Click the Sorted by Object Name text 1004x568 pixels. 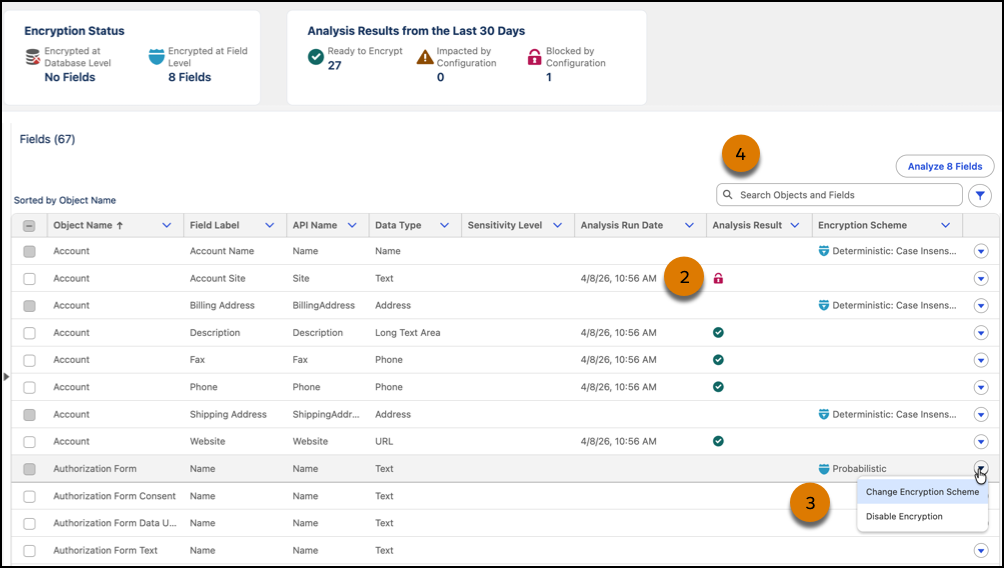tap(65, 200)
